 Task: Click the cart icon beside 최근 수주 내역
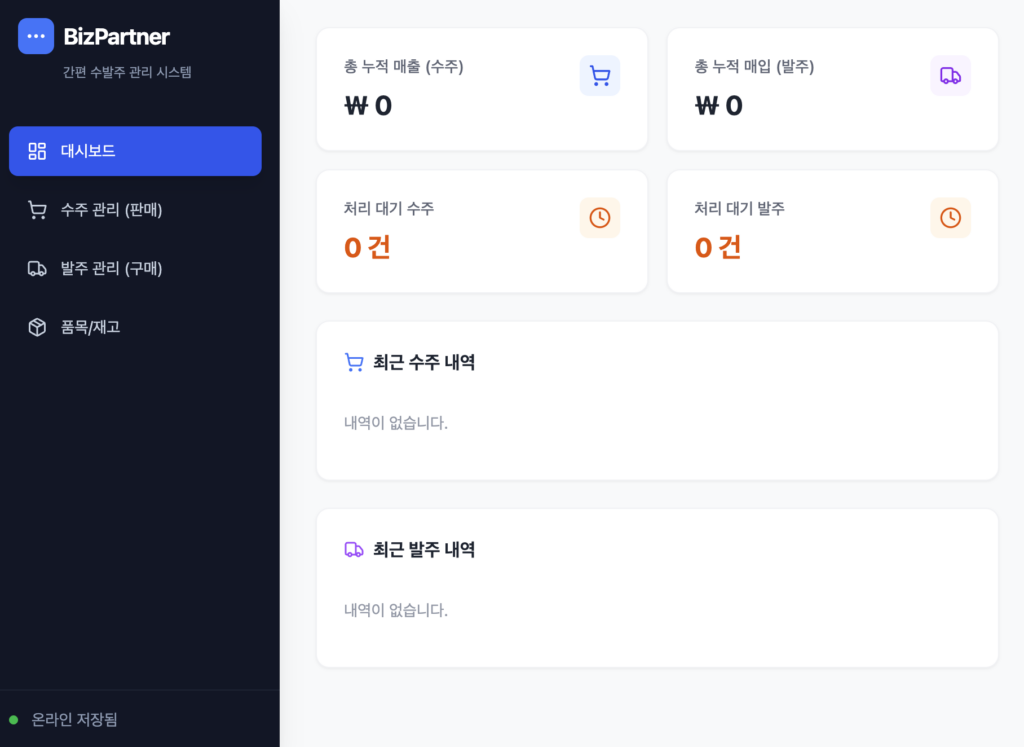pyautogui.click(x=354, y=362)
